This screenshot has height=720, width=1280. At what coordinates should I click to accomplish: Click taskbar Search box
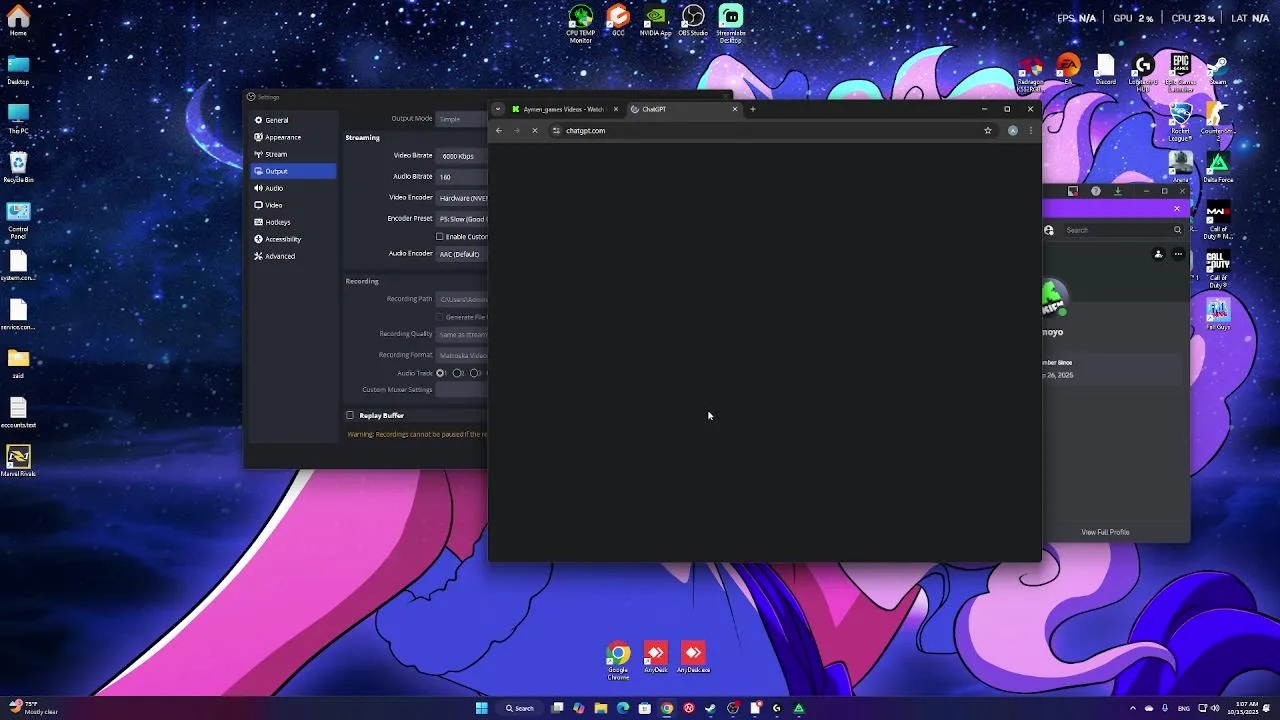pos(520,708)
